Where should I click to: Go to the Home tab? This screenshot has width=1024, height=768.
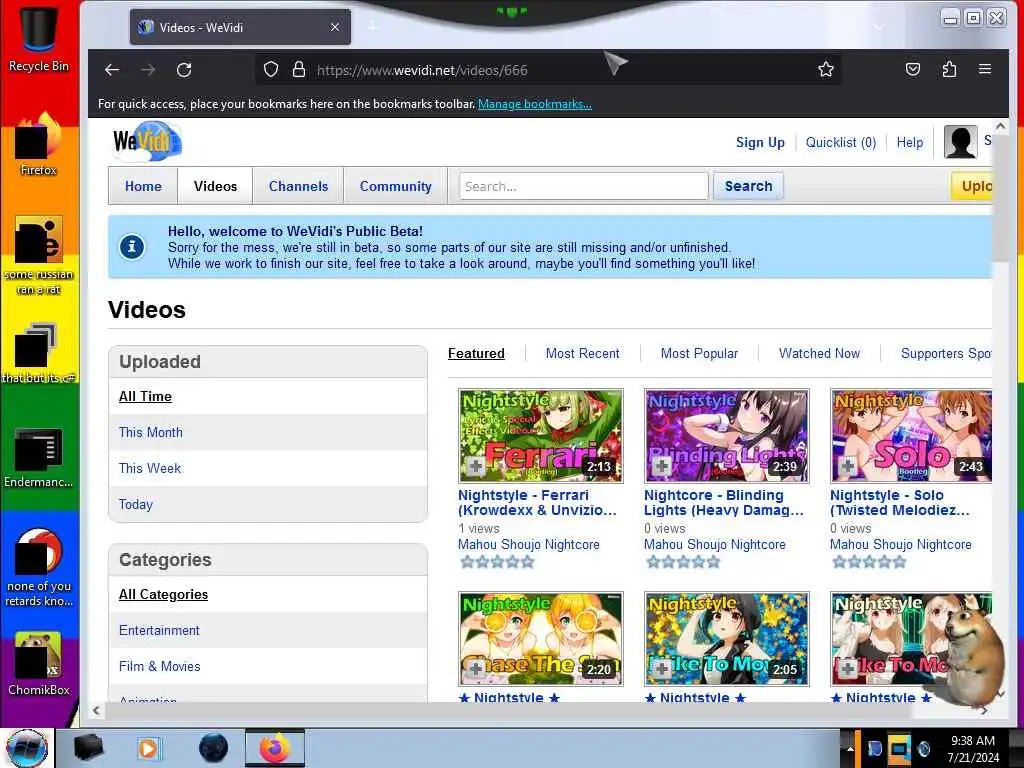[143, 186]
